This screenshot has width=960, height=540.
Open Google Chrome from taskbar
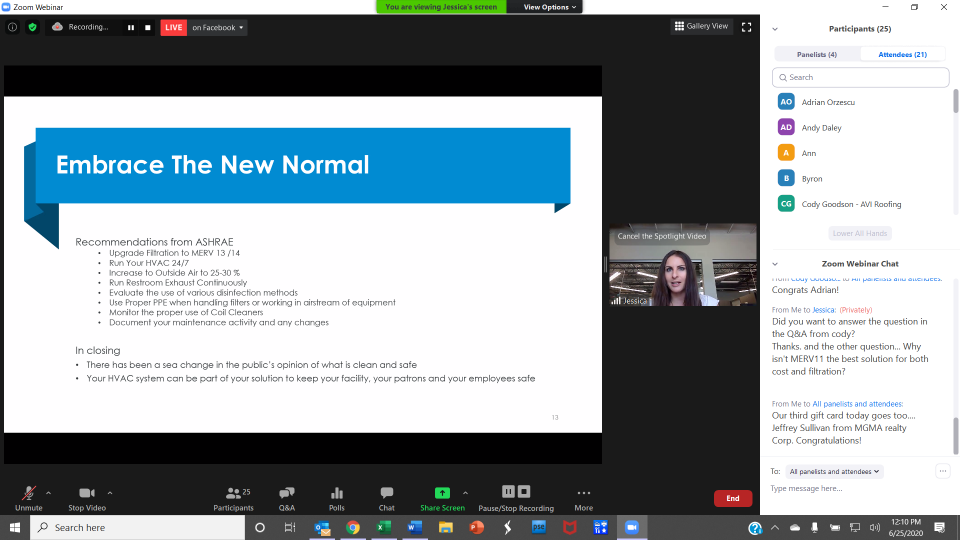[353, 527]
